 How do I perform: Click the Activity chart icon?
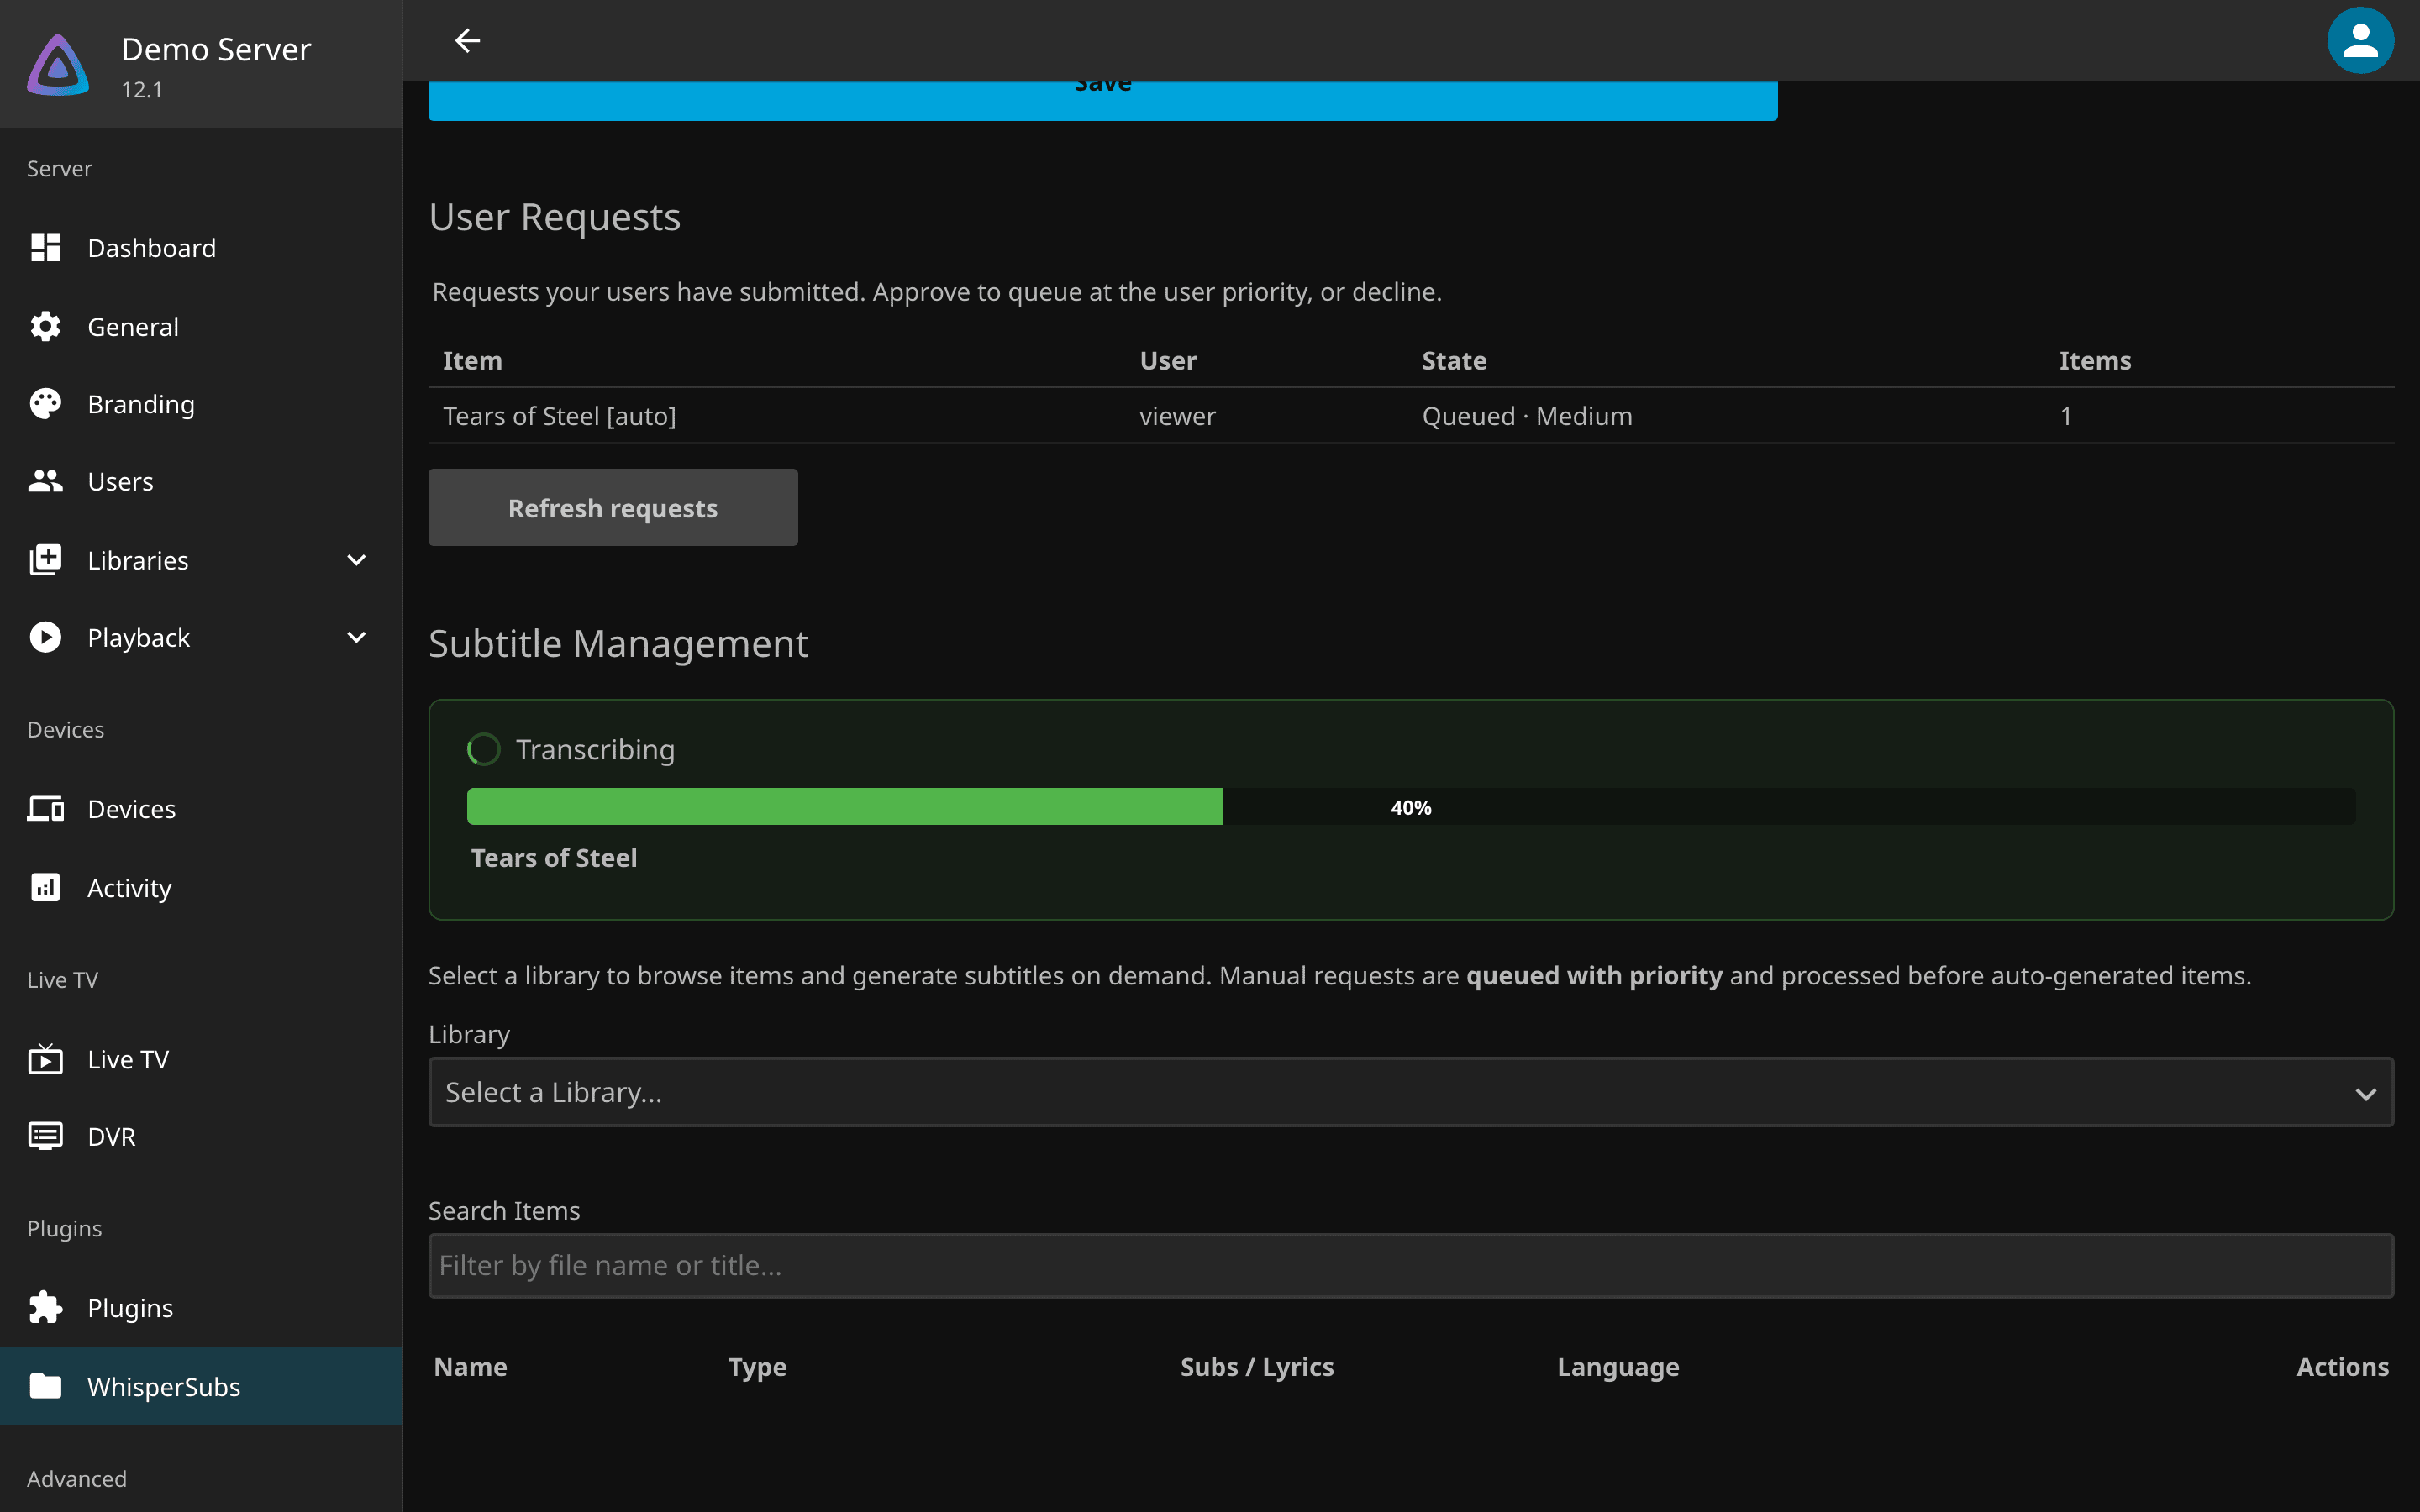coord(45,887)
